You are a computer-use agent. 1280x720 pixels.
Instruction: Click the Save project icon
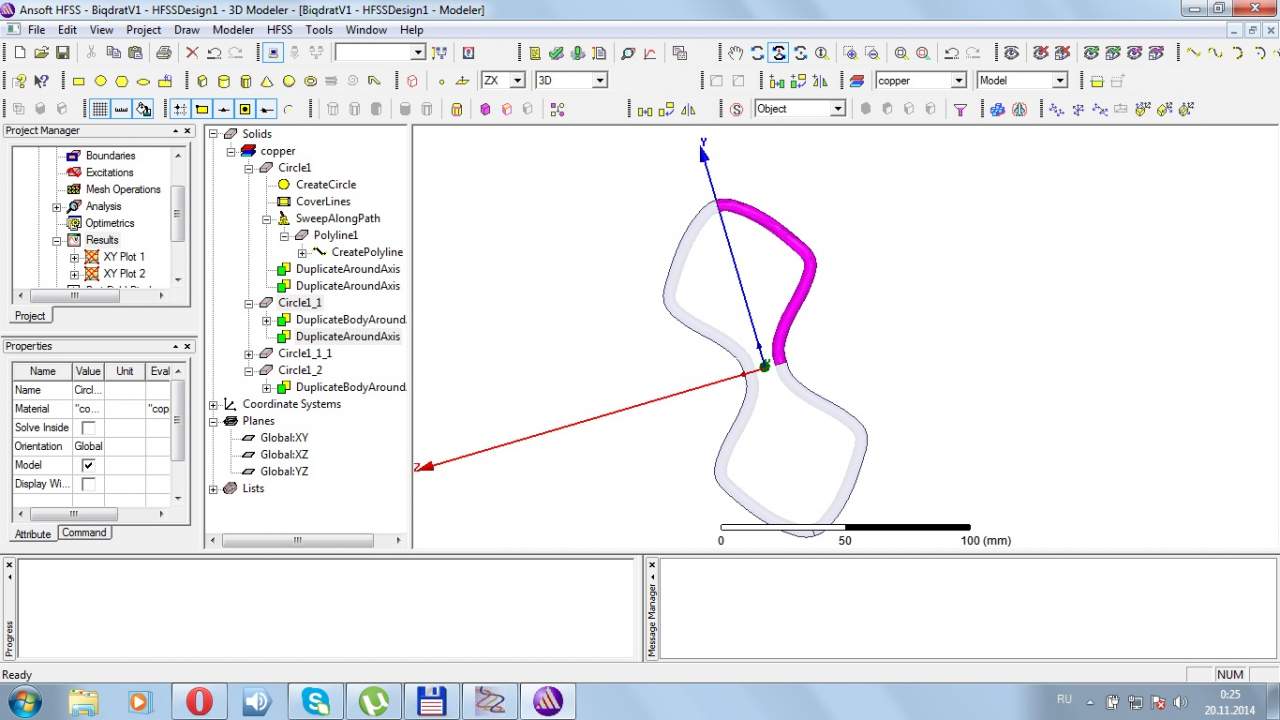(x=62, y=53)
